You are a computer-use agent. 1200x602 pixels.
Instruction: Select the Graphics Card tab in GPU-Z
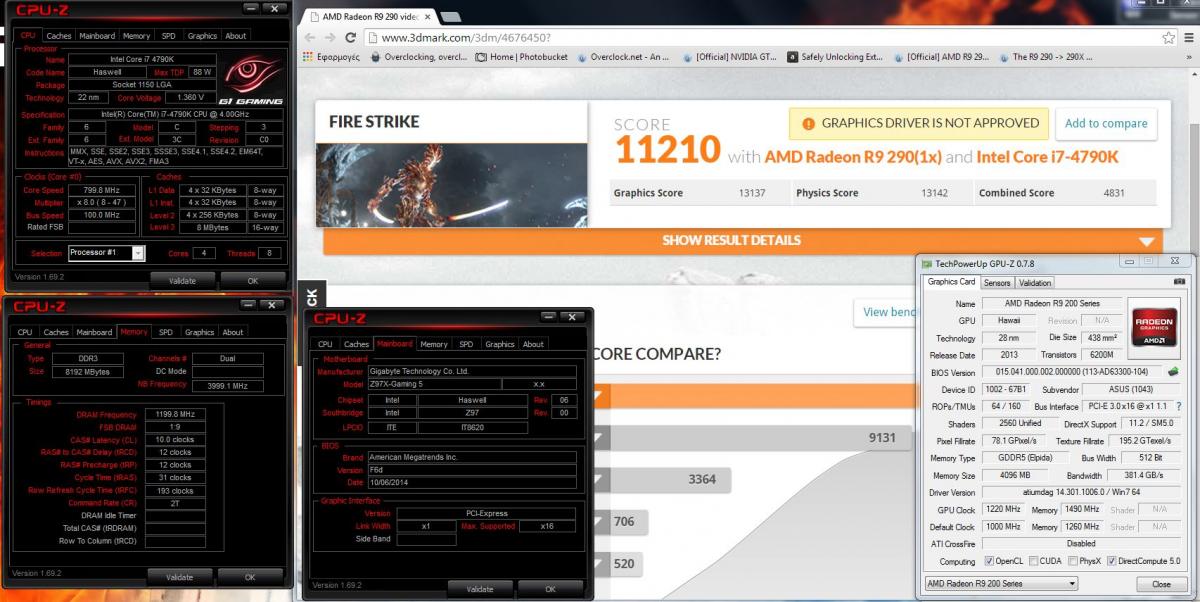[951, 282]
